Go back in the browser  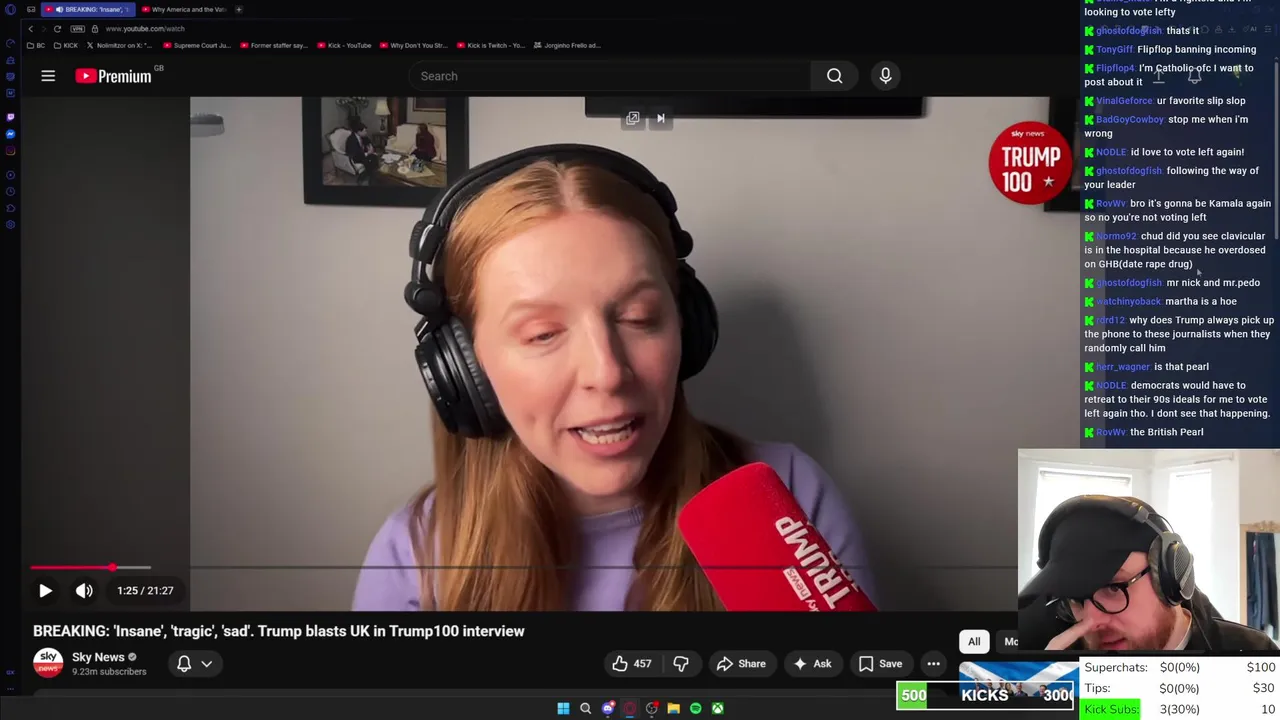point(30,29)
